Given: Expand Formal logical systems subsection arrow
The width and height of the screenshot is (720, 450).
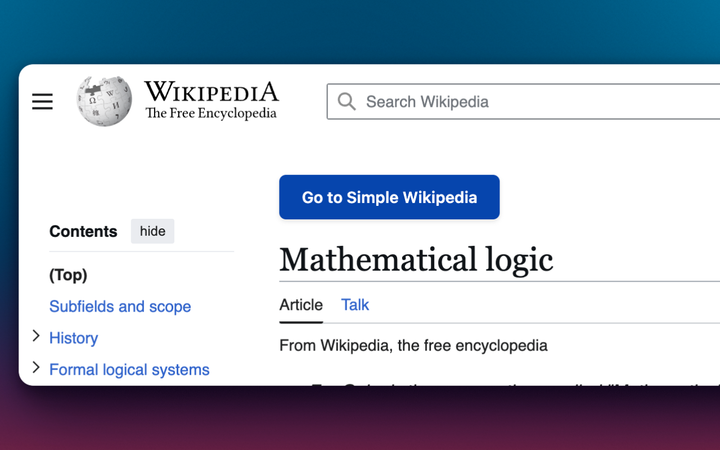Looking at the screenshot, I should click(x=36, y=368).
